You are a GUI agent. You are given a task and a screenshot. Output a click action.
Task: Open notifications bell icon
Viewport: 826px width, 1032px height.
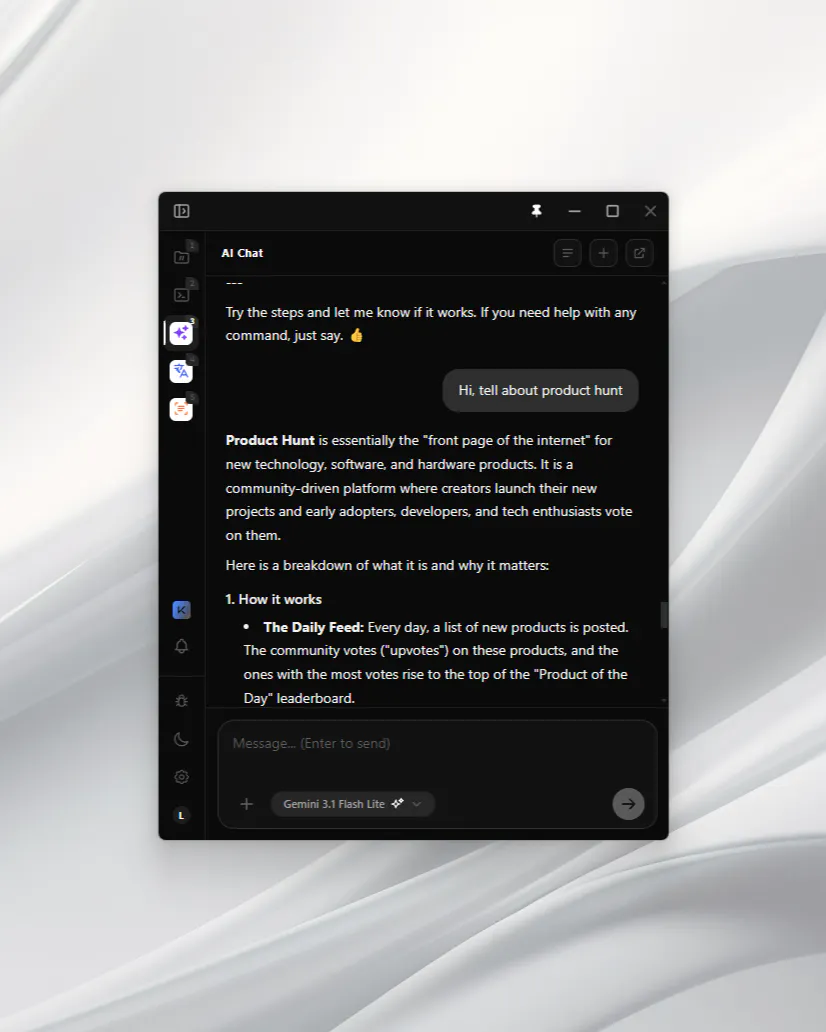(182, 646)
